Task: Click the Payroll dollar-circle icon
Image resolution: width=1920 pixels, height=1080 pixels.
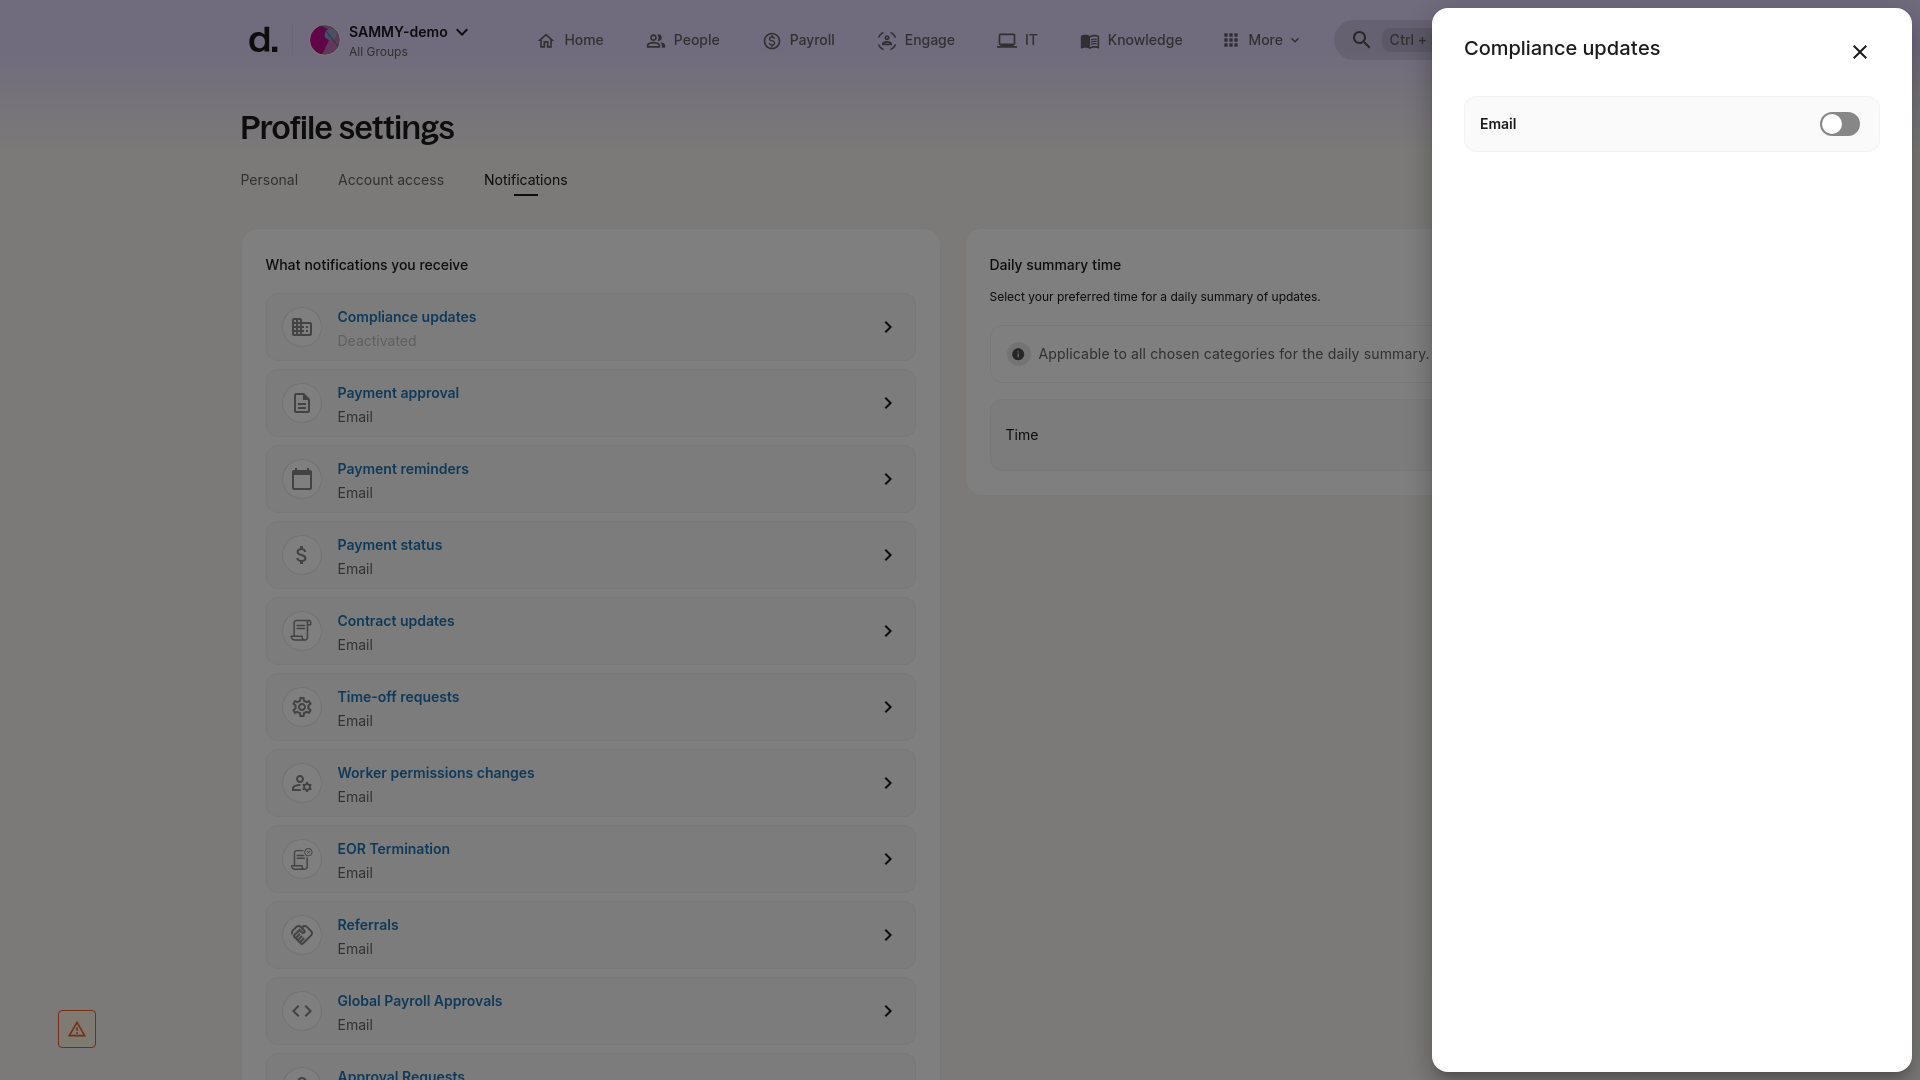Action: click(771, 41)
